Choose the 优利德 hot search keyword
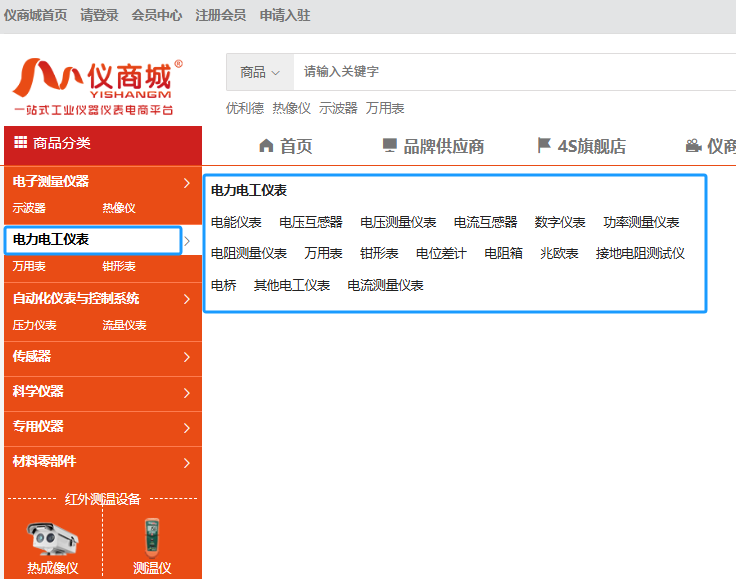Image resolution: width=736 pixels, height=579 pixels. [x=245, y=108]
